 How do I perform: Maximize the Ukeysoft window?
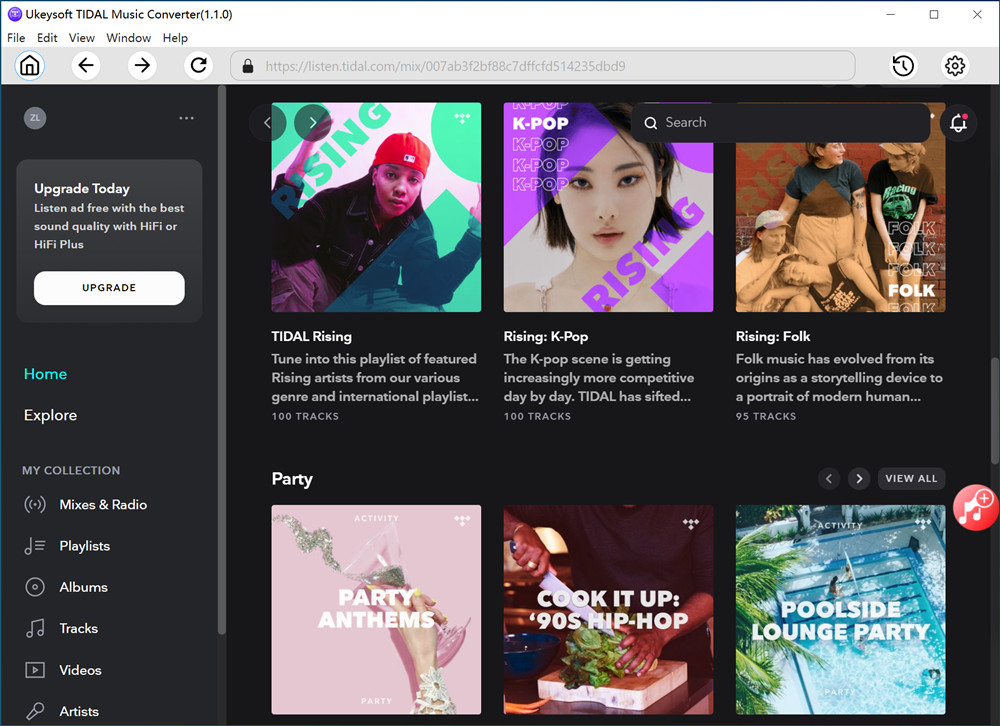934,14
